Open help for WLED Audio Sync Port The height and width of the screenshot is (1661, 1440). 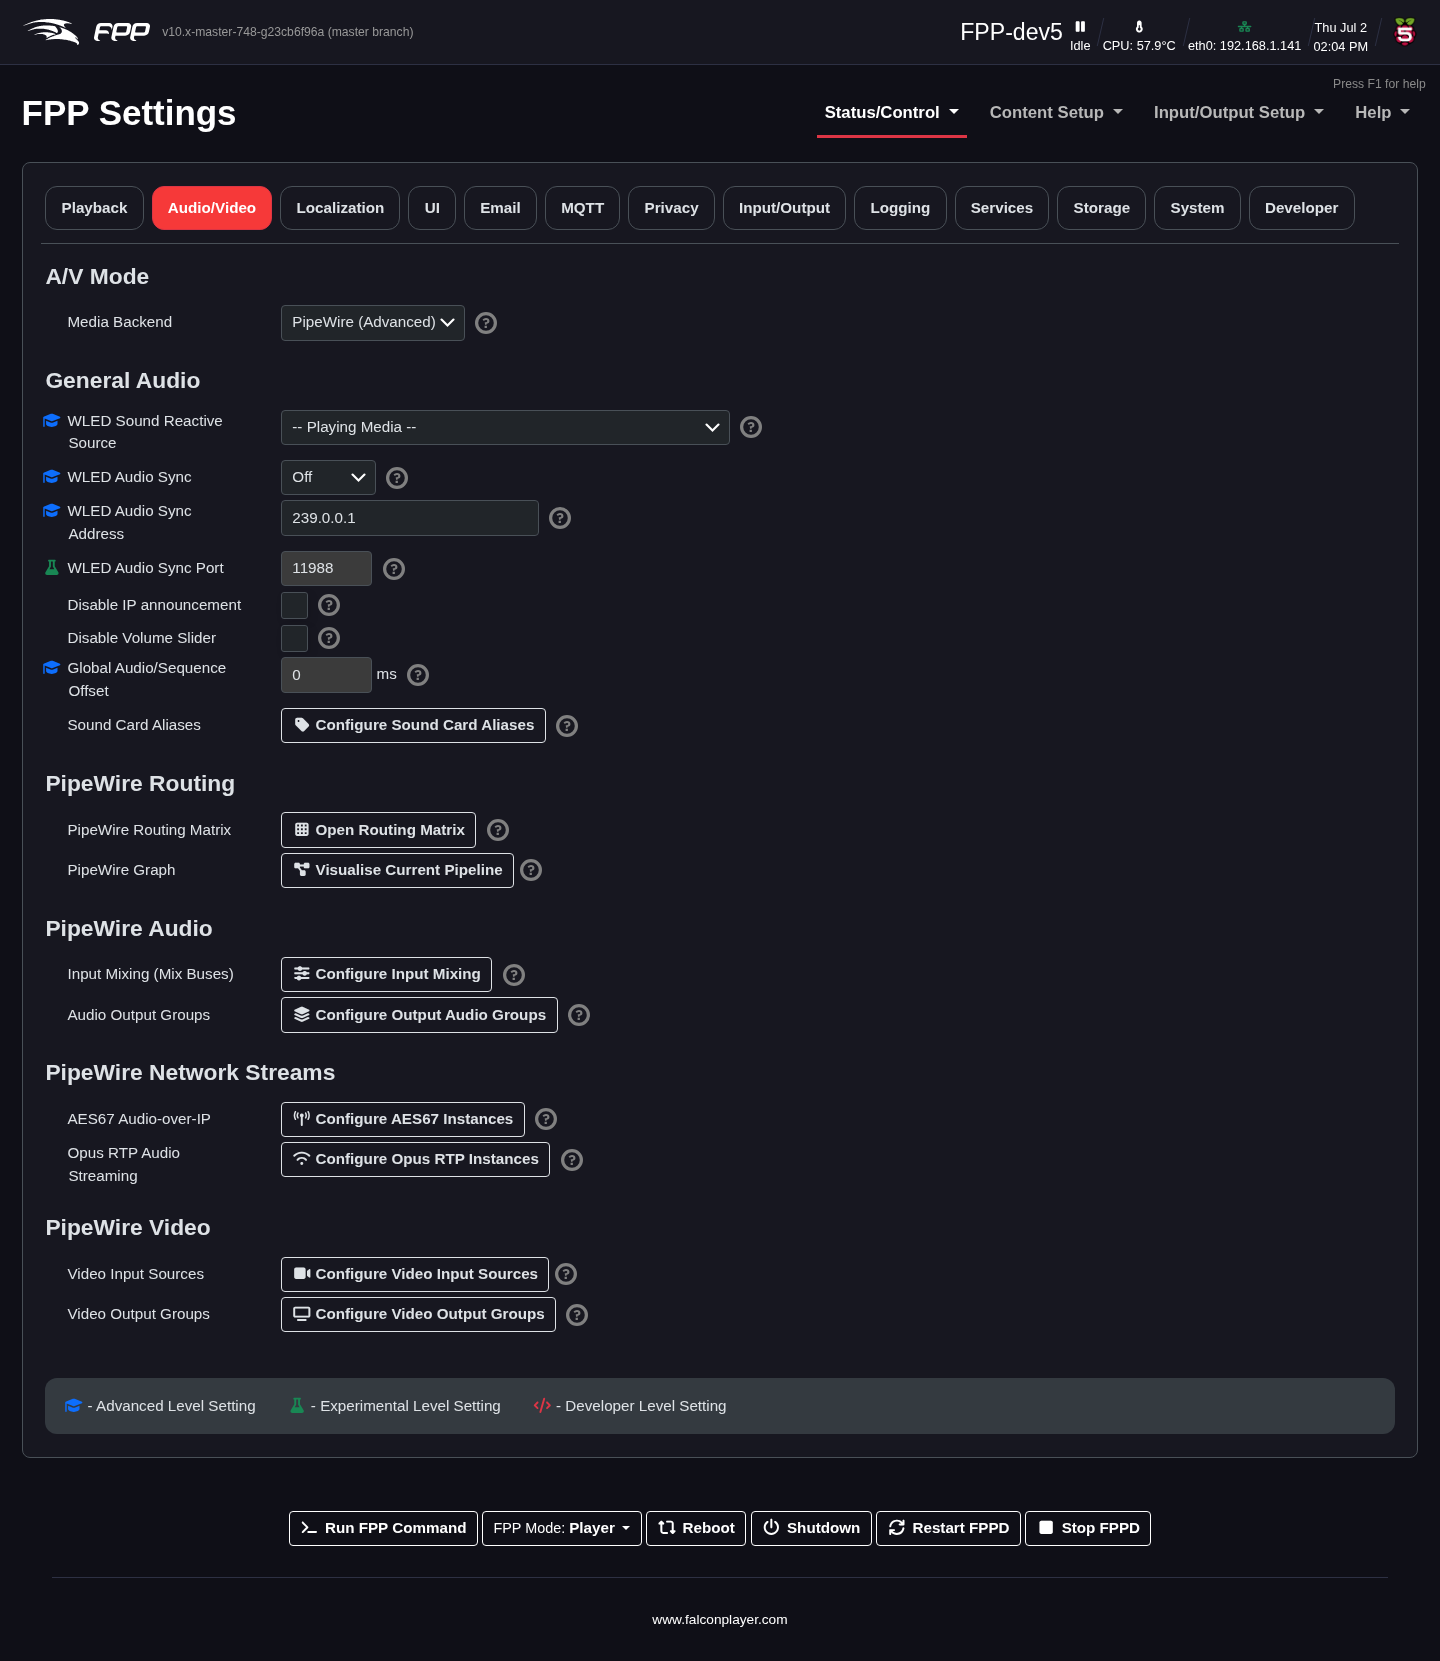tap(394, 569)
